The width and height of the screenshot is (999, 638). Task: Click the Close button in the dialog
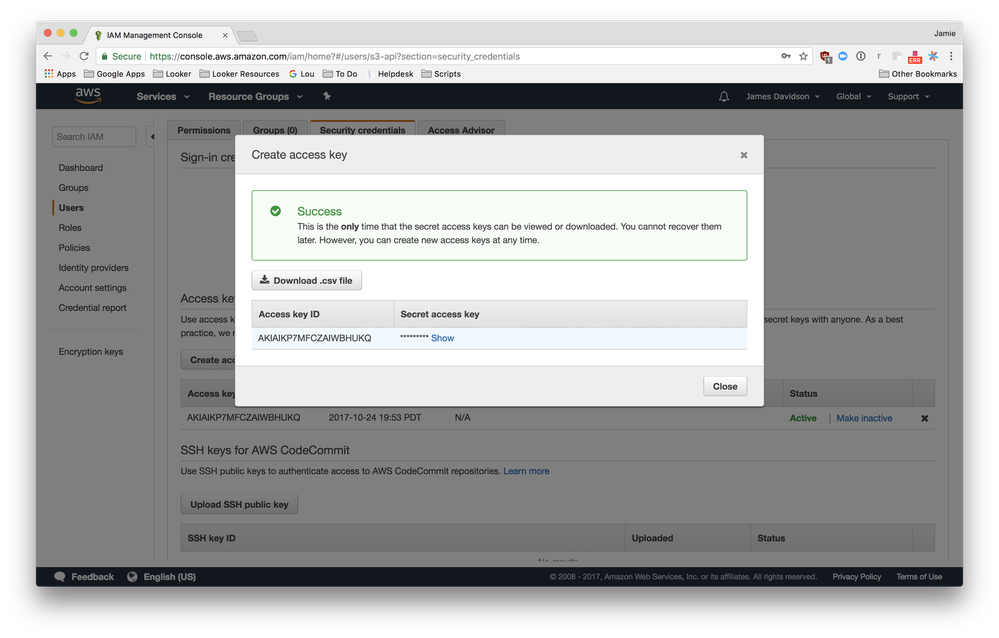click(725, 386)
